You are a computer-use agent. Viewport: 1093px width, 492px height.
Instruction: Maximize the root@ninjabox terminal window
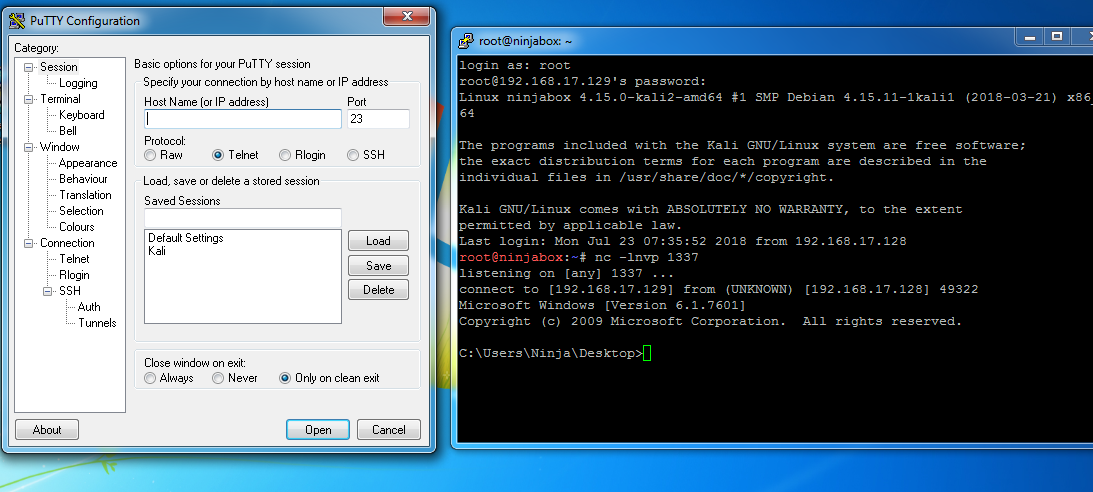click(1057, 37)
